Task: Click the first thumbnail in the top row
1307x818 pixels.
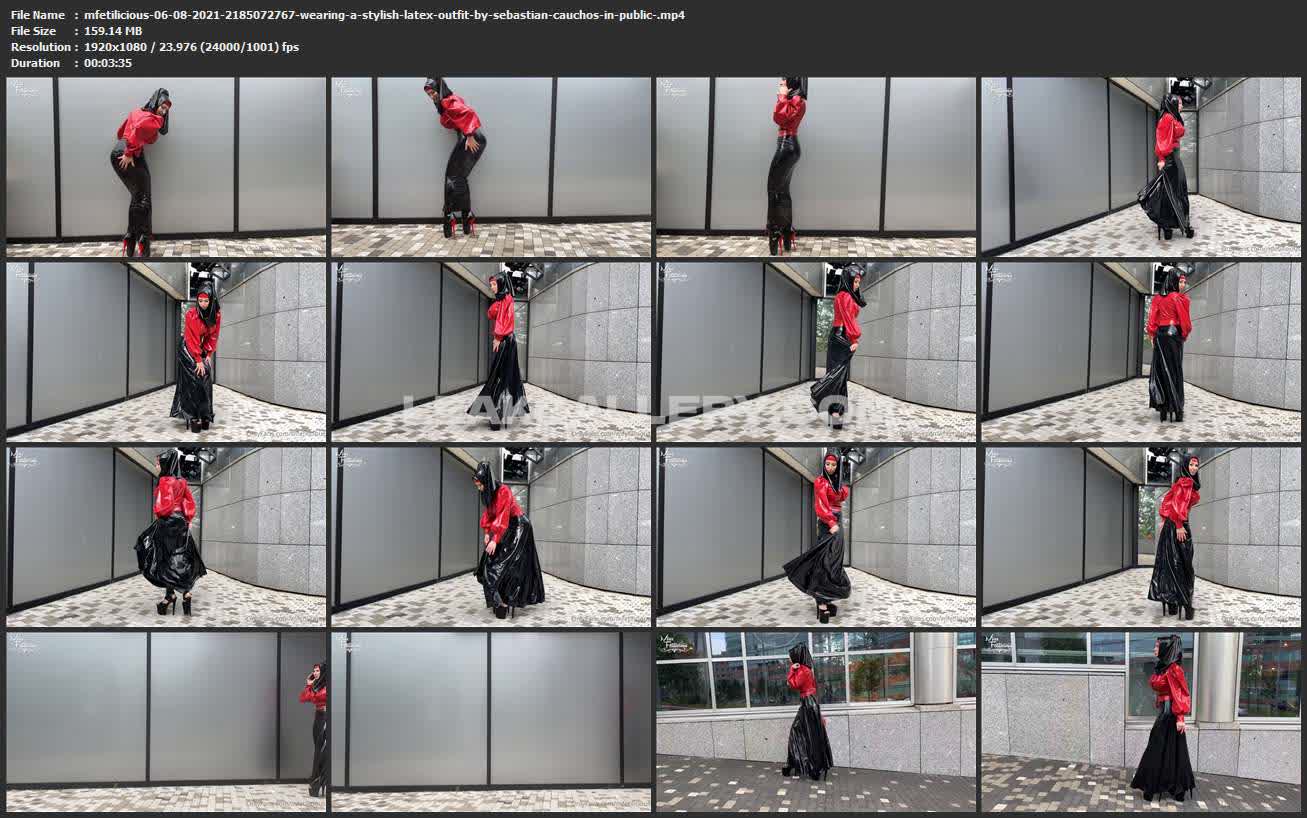Action: pos(166,167)
